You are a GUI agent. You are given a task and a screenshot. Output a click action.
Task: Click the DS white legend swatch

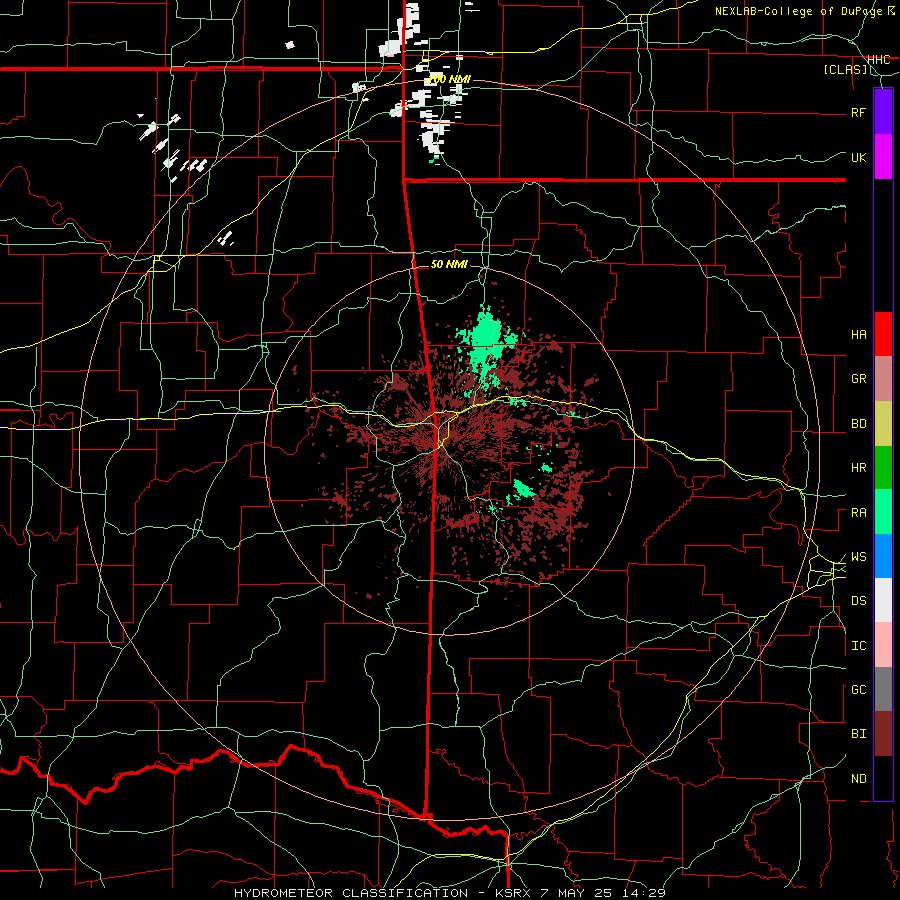883,600
